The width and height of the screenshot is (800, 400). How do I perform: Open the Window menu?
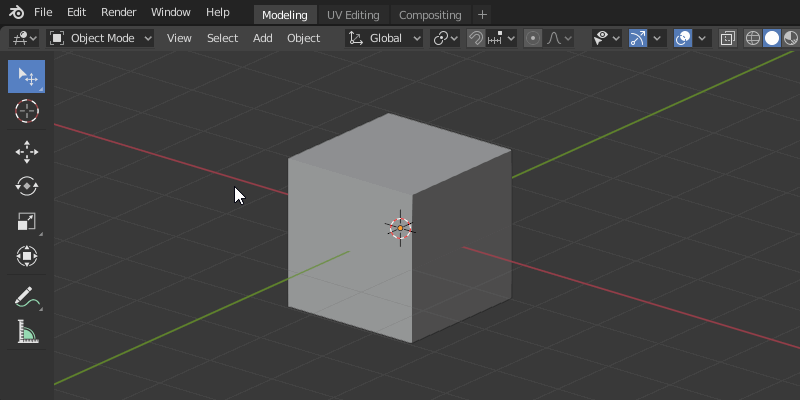170,12
